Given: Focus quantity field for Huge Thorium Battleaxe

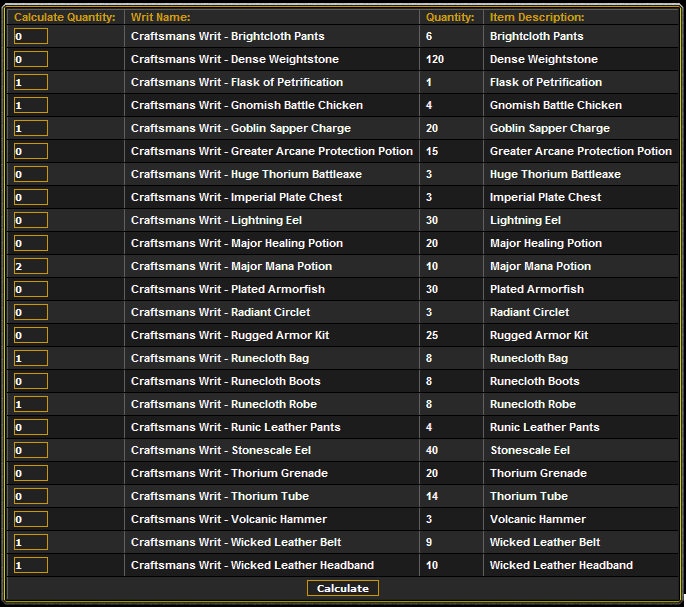Looking at the screenshot, I should (31, 174).
